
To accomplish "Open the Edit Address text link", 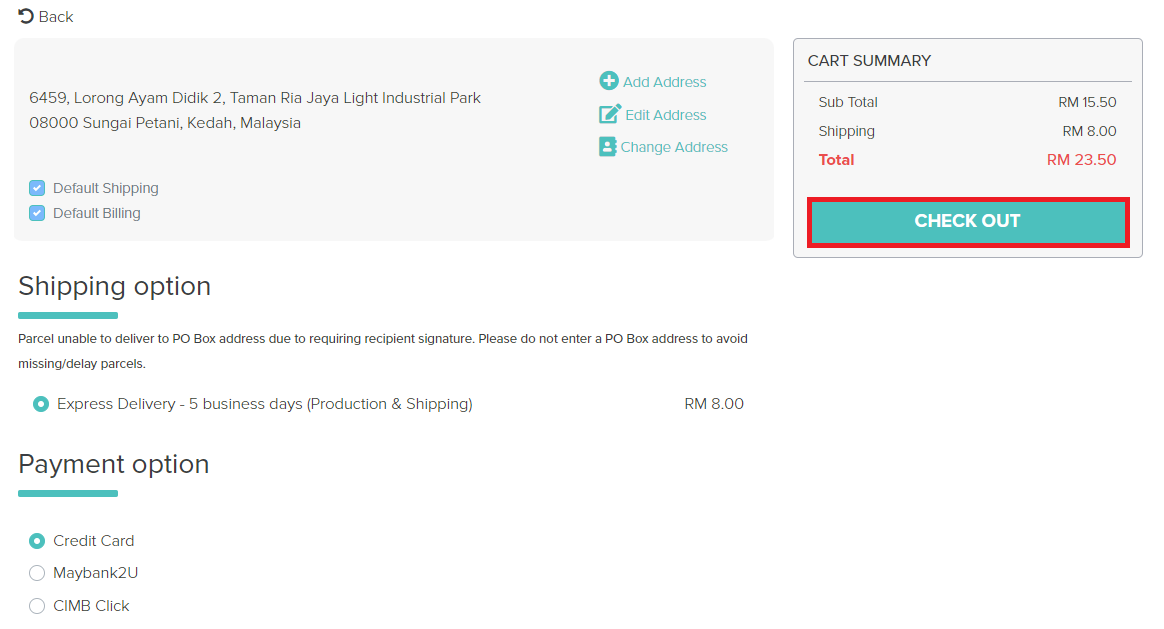I will pyautogui.click(x=665, y=115).
